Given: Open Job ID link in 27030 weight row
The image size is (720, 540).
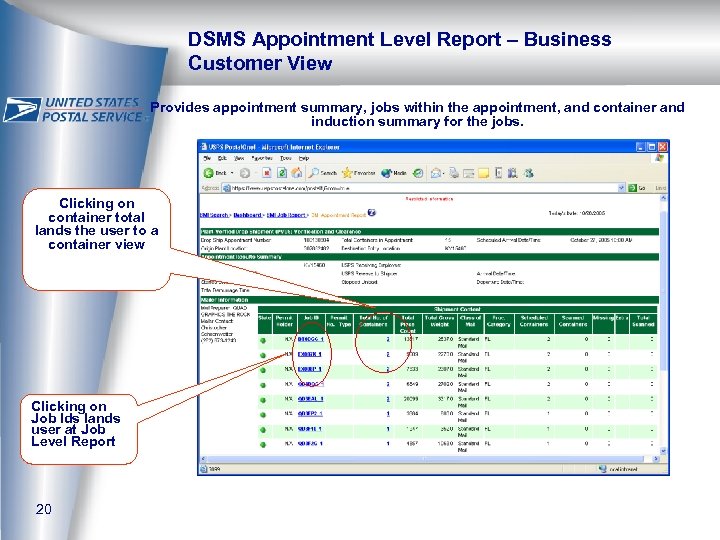Looking at the screenshot, I should click(311, 384).
